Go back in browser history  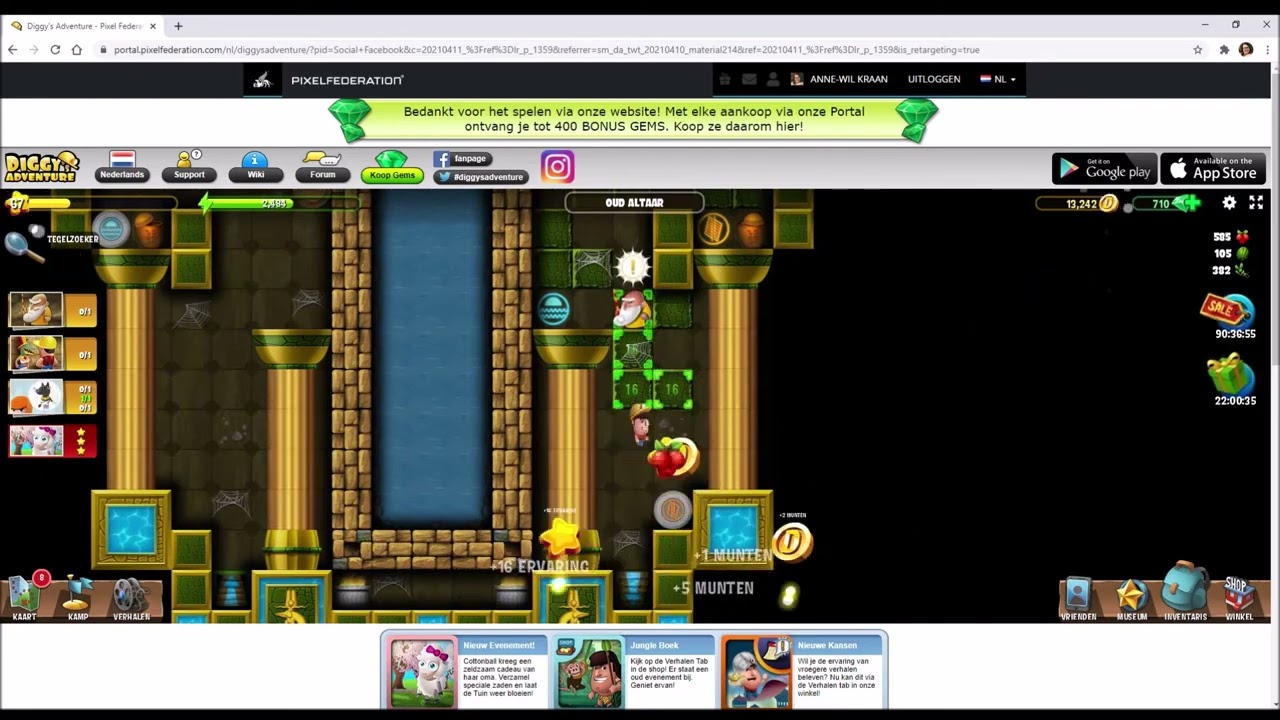tap(12, 49)
